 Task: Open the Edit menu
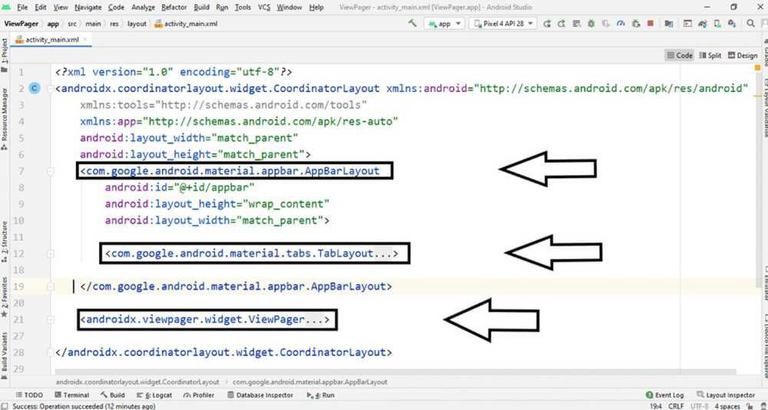tap(41, 7)
